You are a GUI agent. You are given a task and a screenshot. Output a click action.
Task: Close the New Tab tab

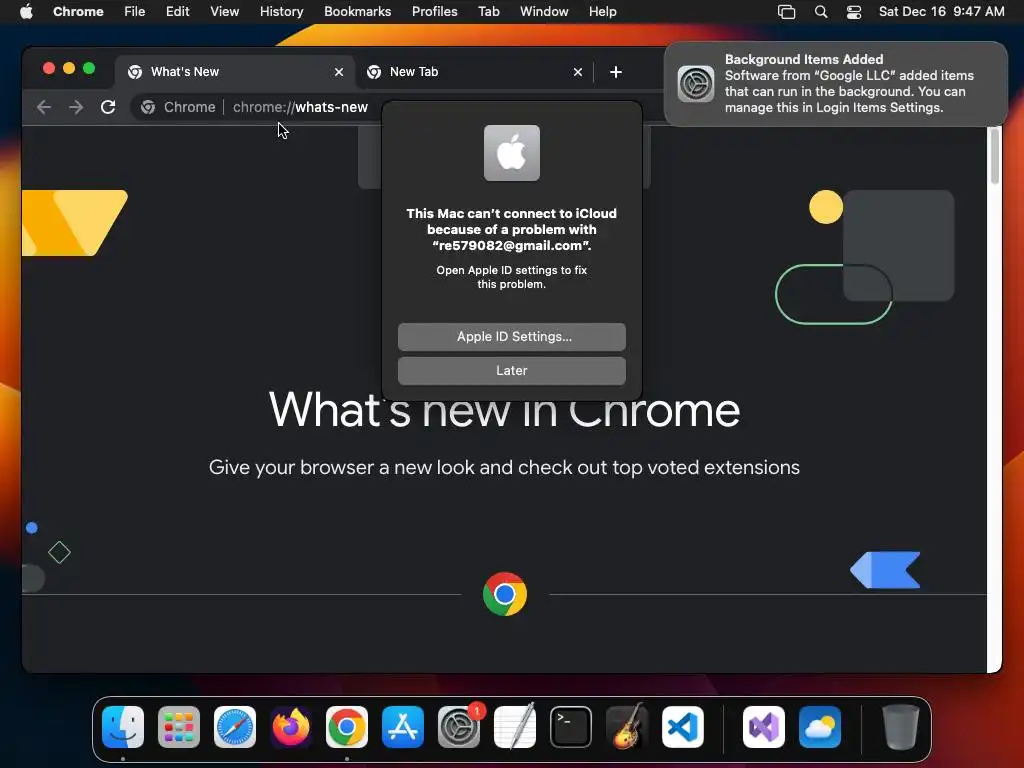click(578, 72)
